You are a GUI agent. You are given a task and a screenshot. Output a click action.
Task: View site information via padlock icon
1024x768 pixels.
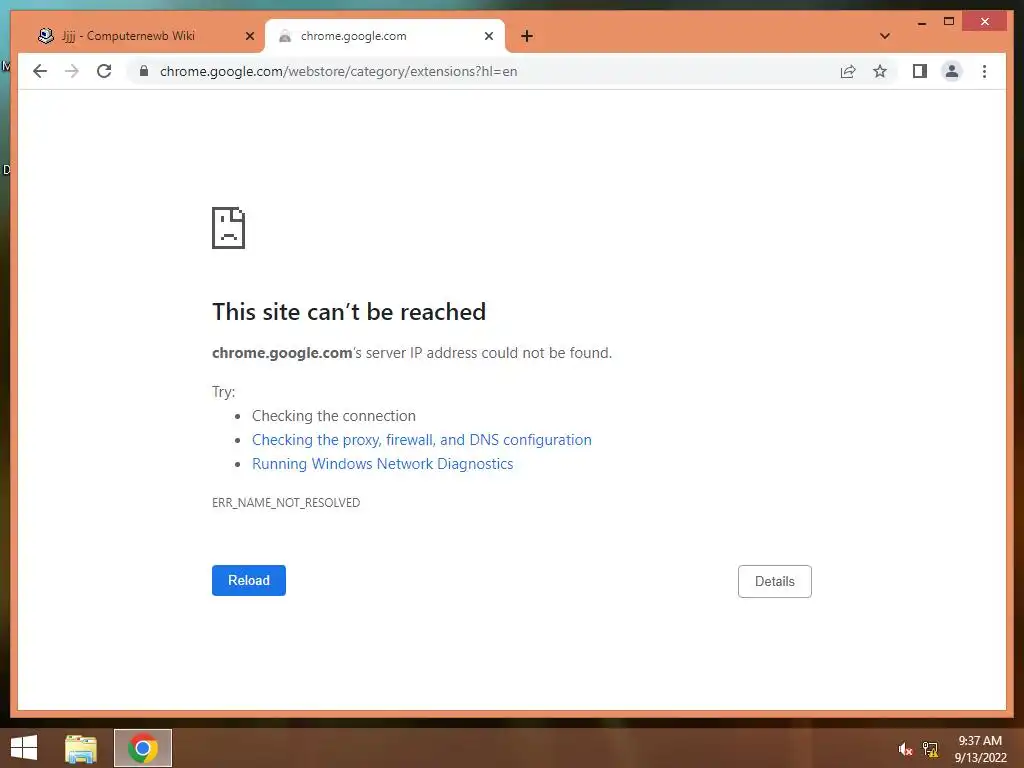[144, 71]
